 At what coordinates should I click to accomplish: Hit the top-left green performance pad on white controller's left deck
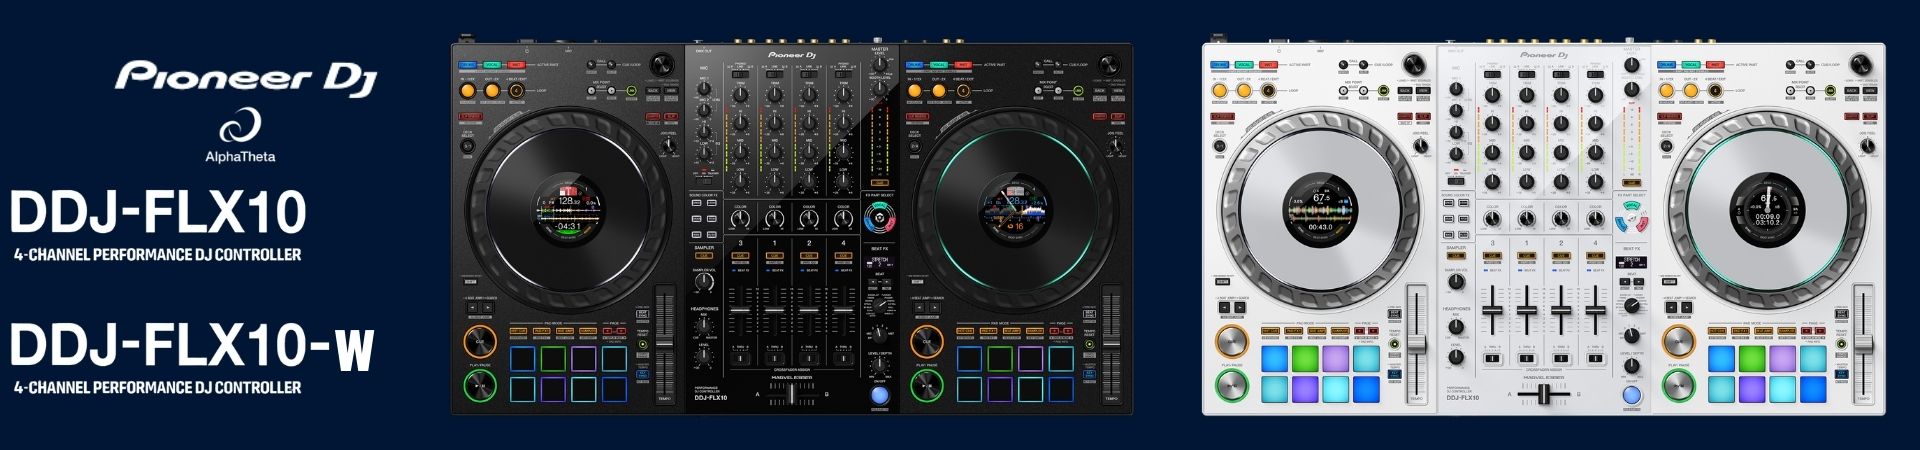point(1305,357)
